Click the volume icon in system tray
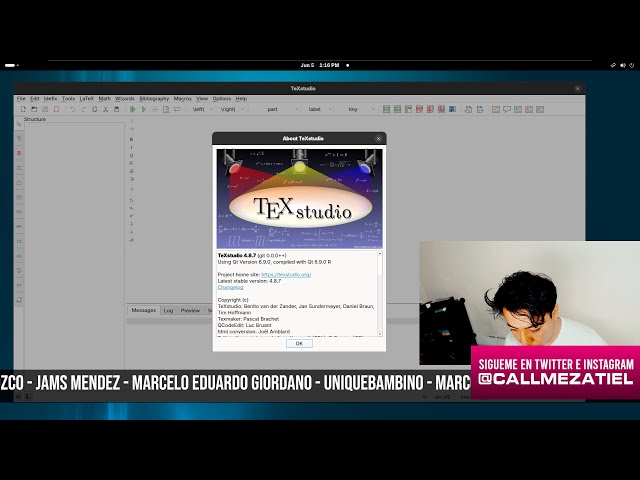Screen dimensions: 640x480 622,65
